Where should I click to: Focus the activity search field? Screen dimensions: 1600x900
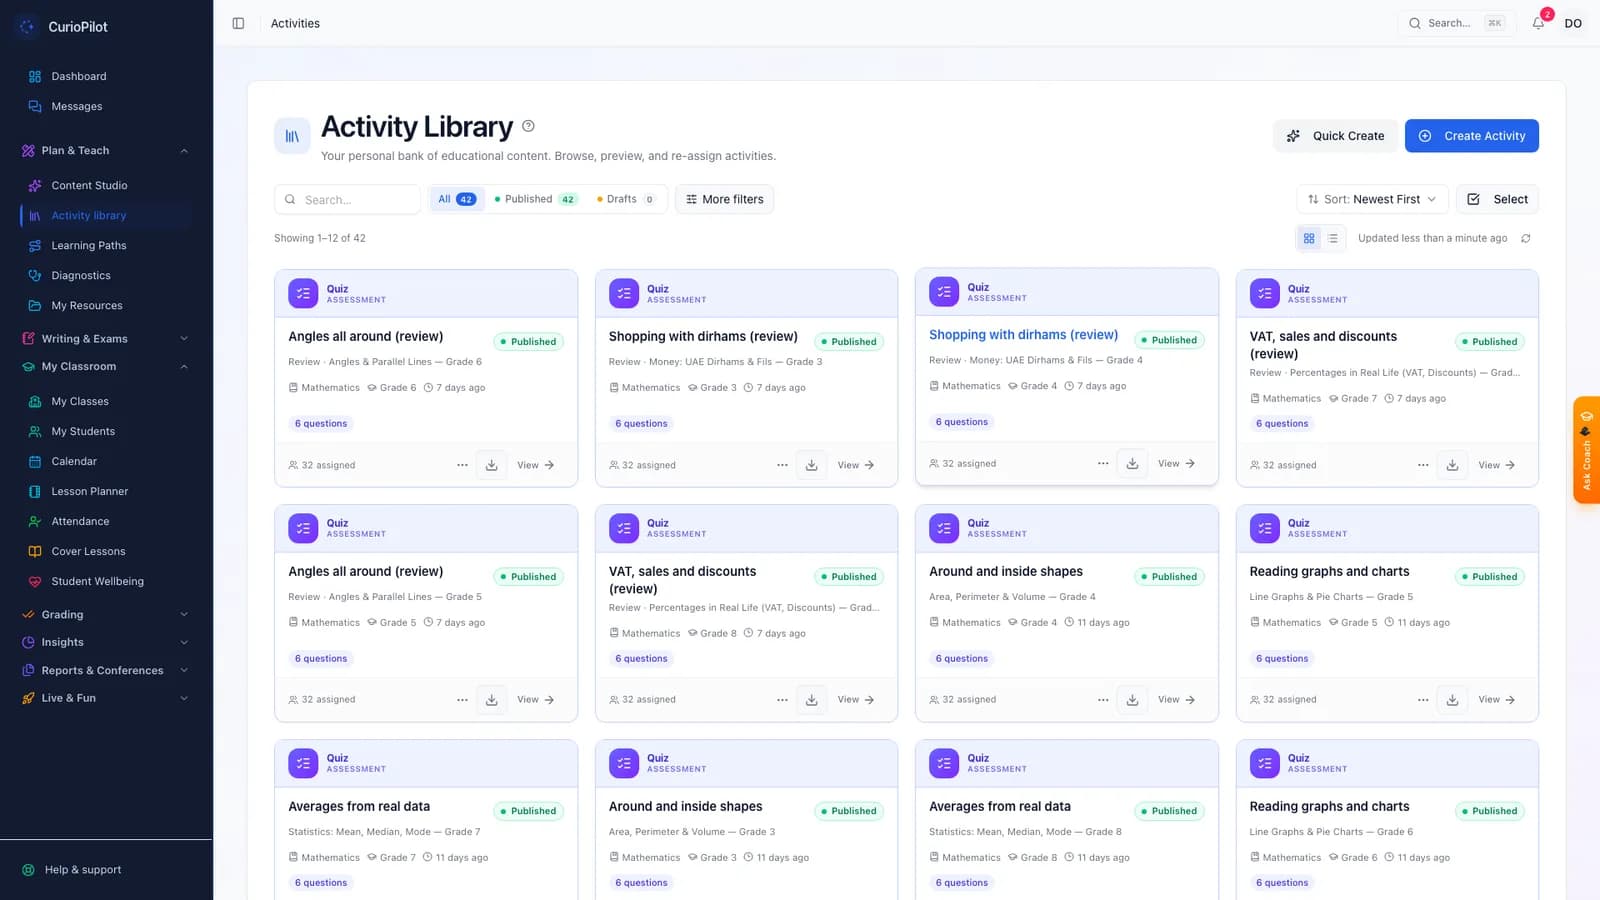point(347,199)
